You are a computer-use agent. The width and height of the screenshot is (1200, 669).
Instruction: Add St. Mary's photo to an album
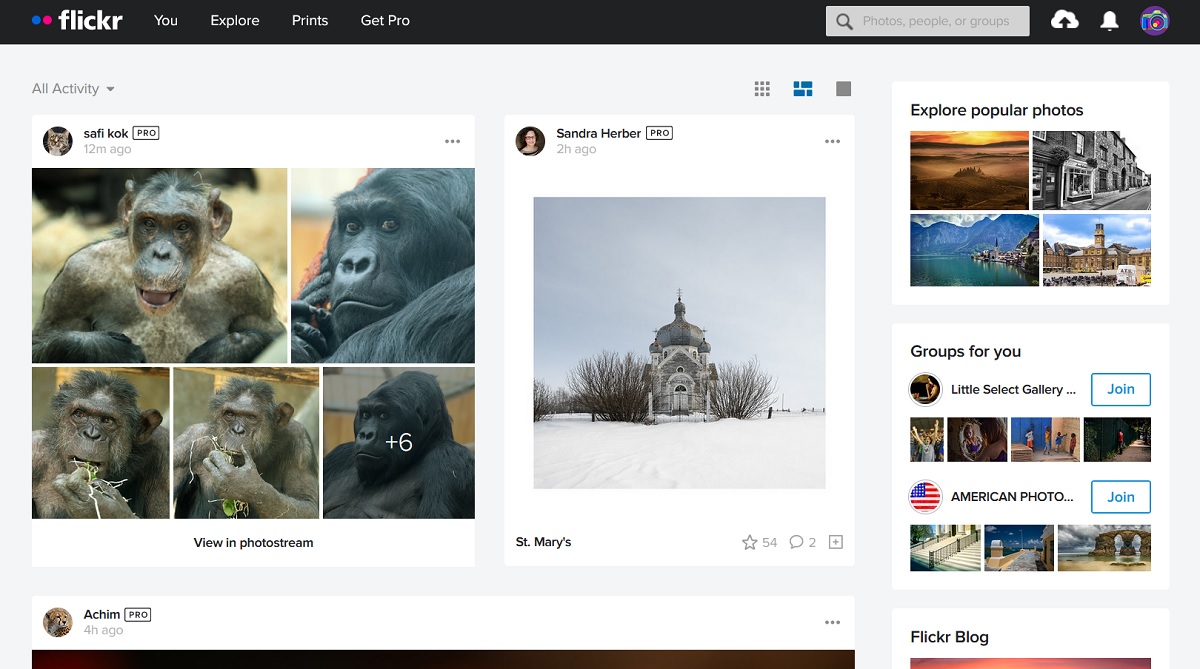[x=835, y=541]
